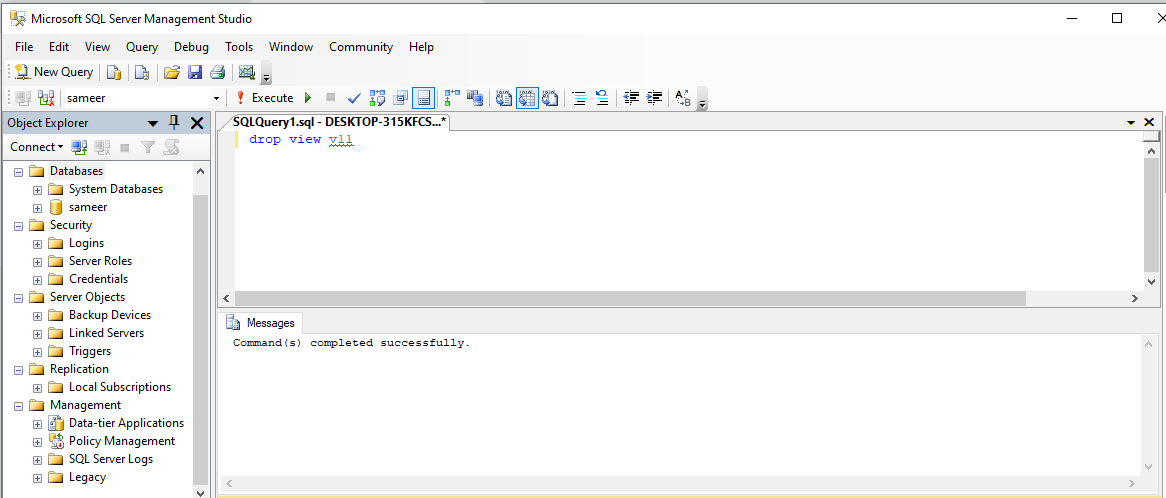
Task: Select the Data-tier Applications item
Action: coord(126,423)
